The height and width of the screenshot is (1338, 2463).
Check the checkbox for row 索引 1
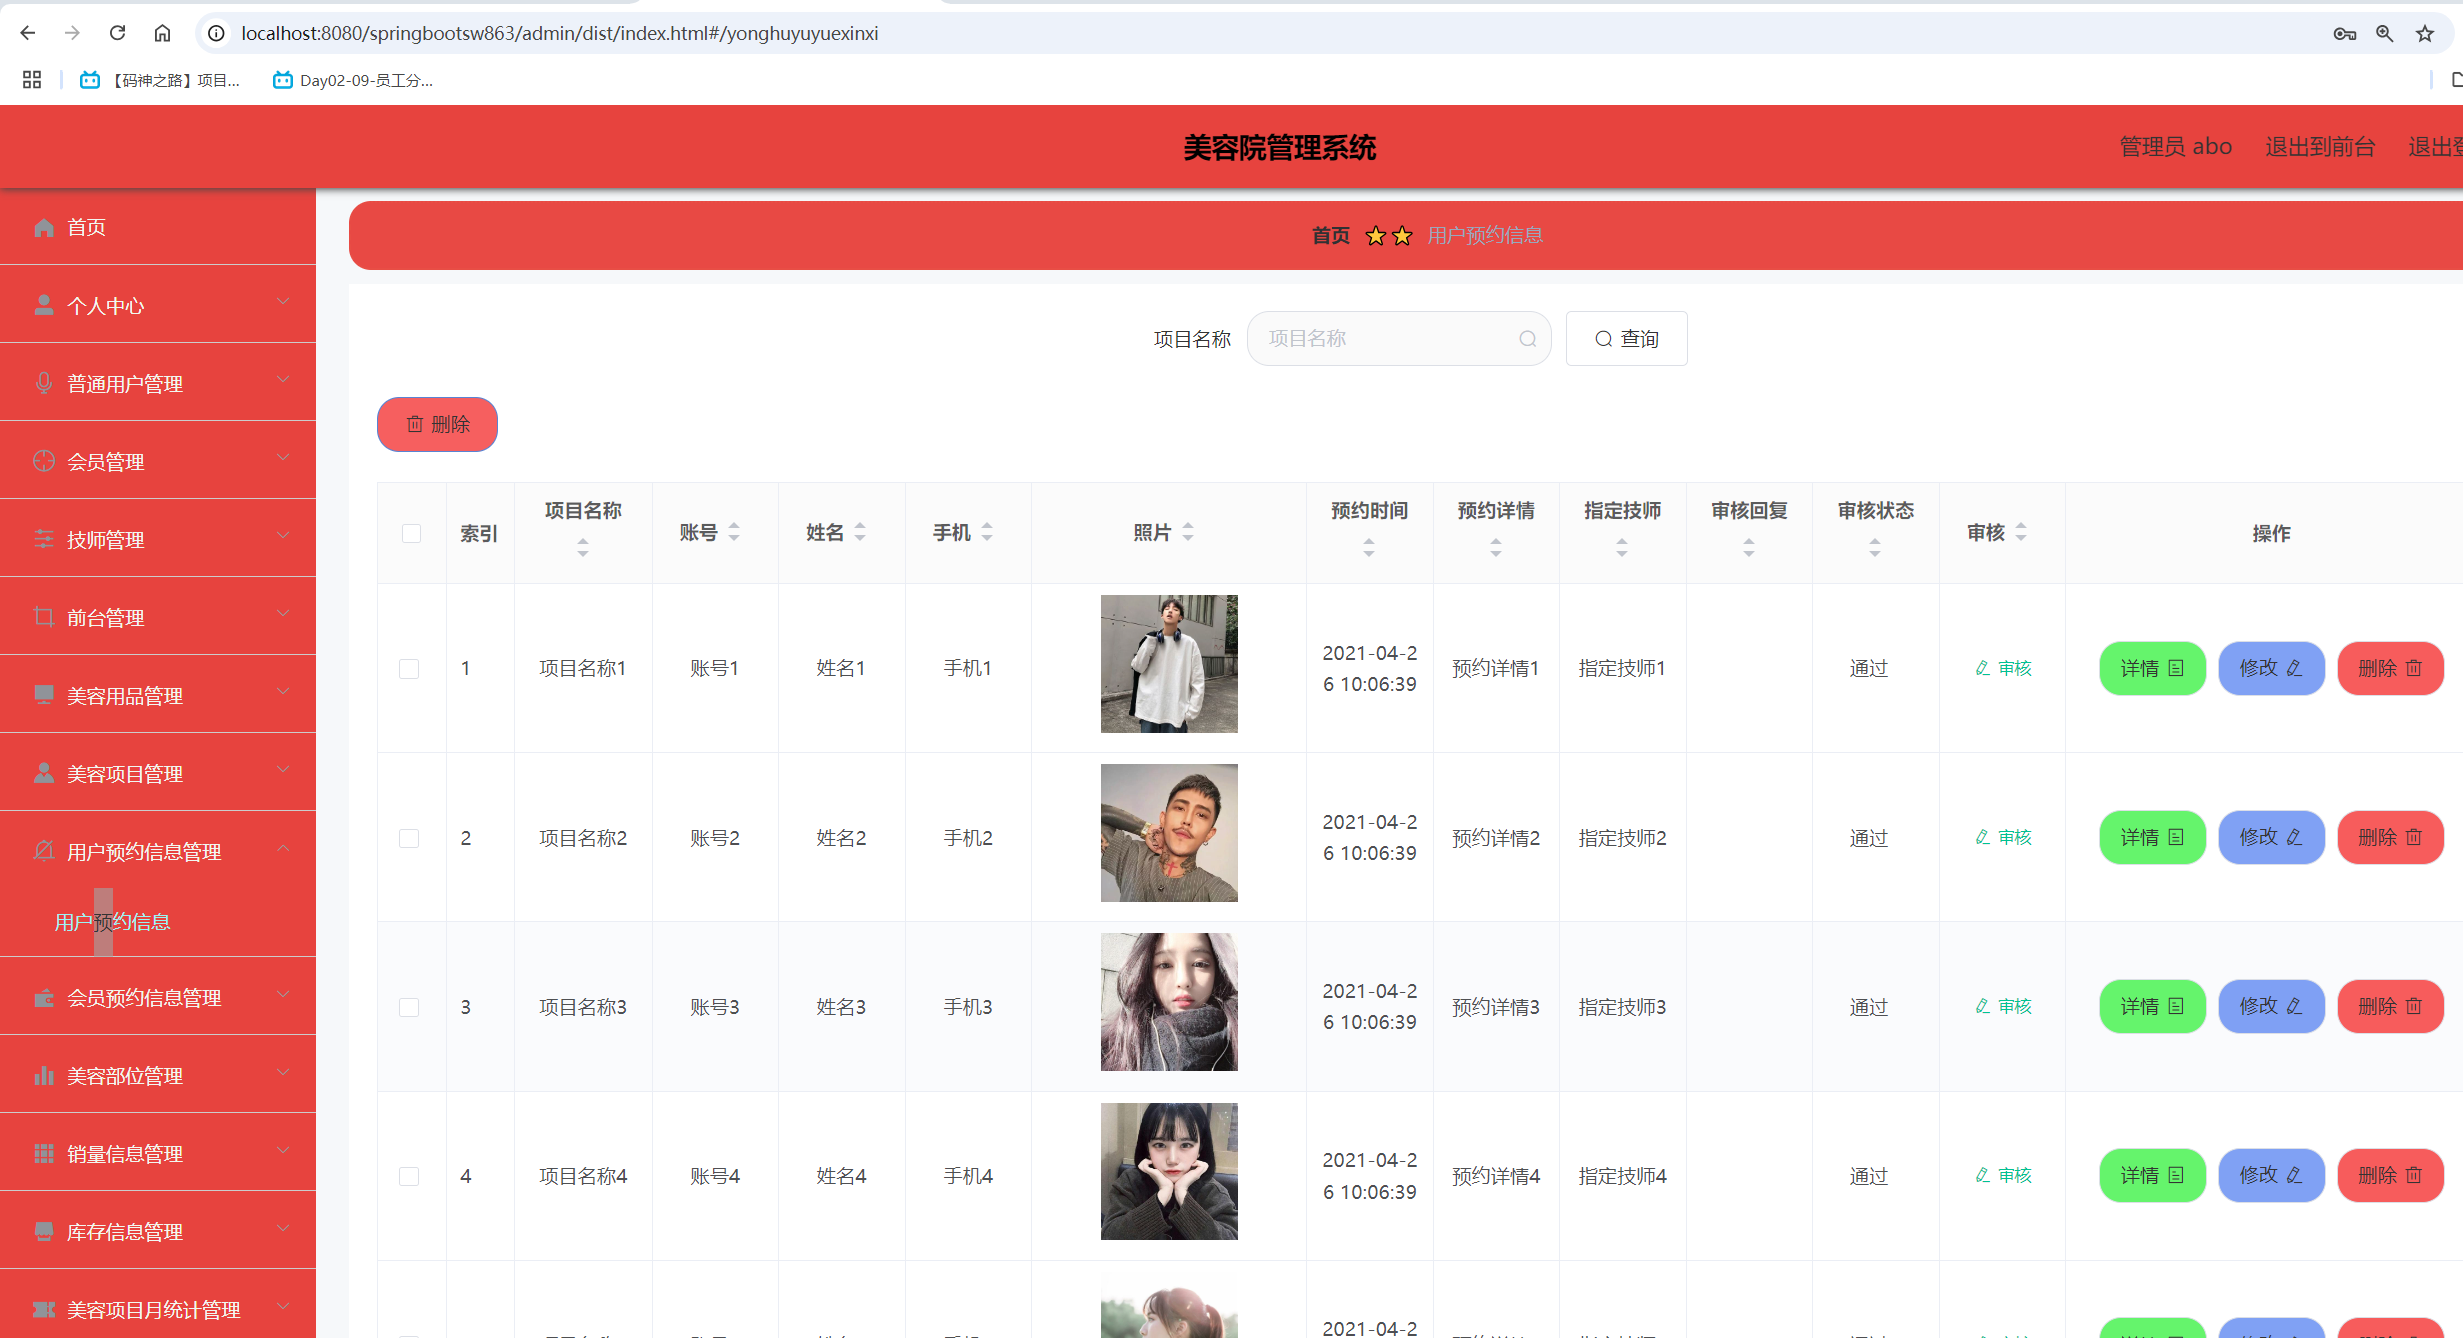(x=408, y=668)
